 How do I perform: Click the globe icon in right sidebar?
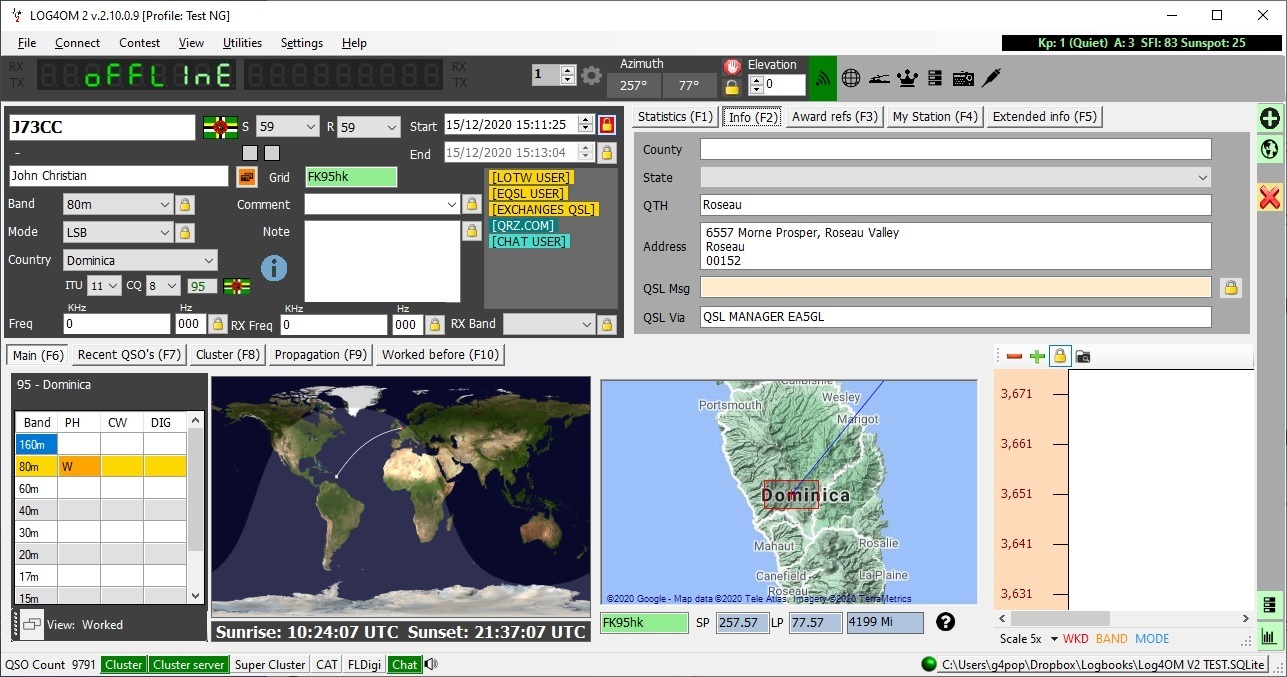coord(1269,150)
